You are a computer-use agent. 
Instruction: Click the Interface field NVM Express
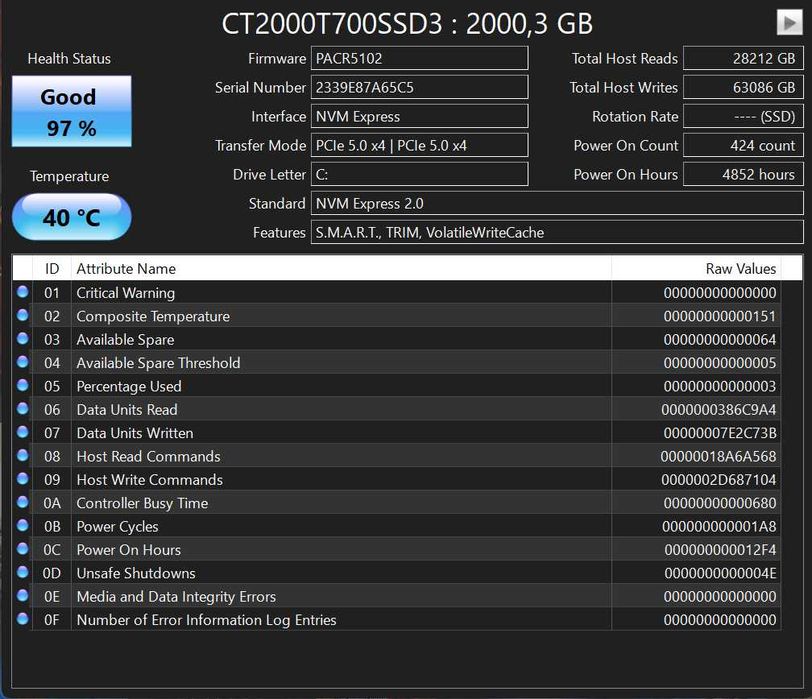419,116
